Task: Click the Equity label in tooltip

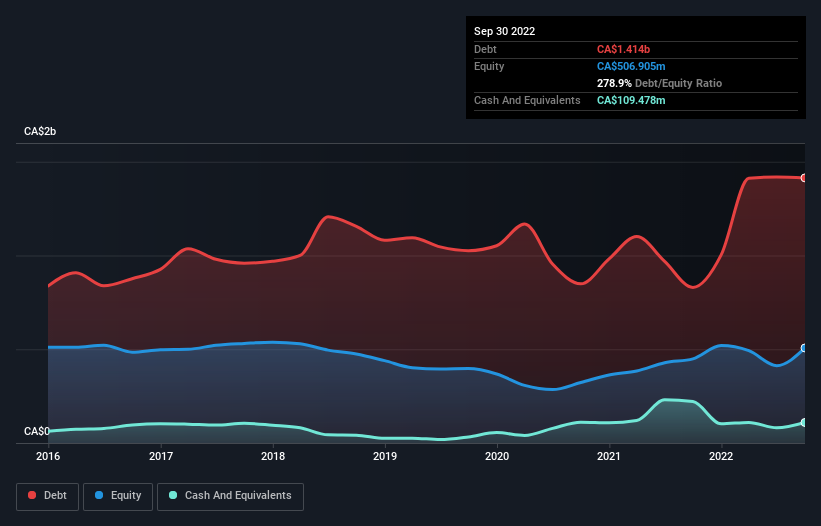Action: tap(489, 66)
